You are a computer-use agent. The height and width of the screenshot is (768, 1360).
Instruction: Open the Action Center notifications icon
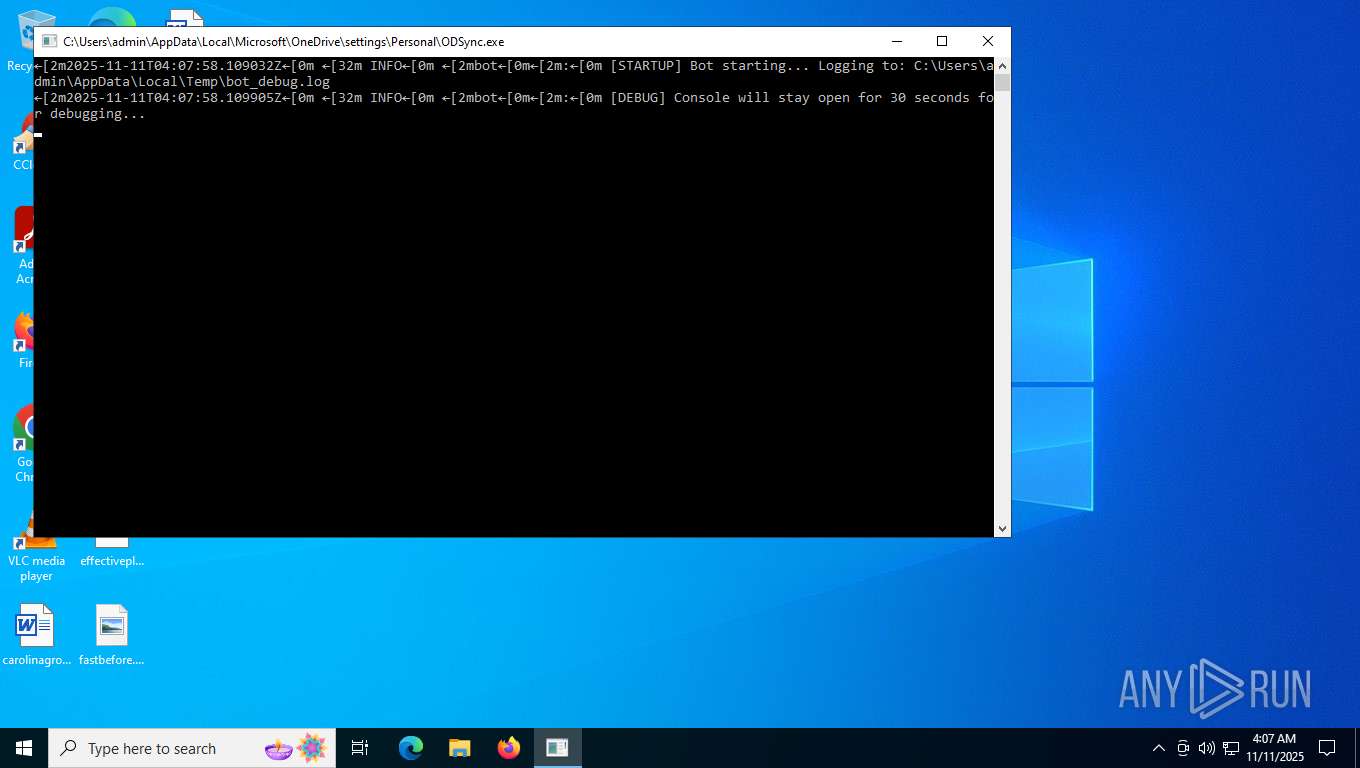point(1327,748)
